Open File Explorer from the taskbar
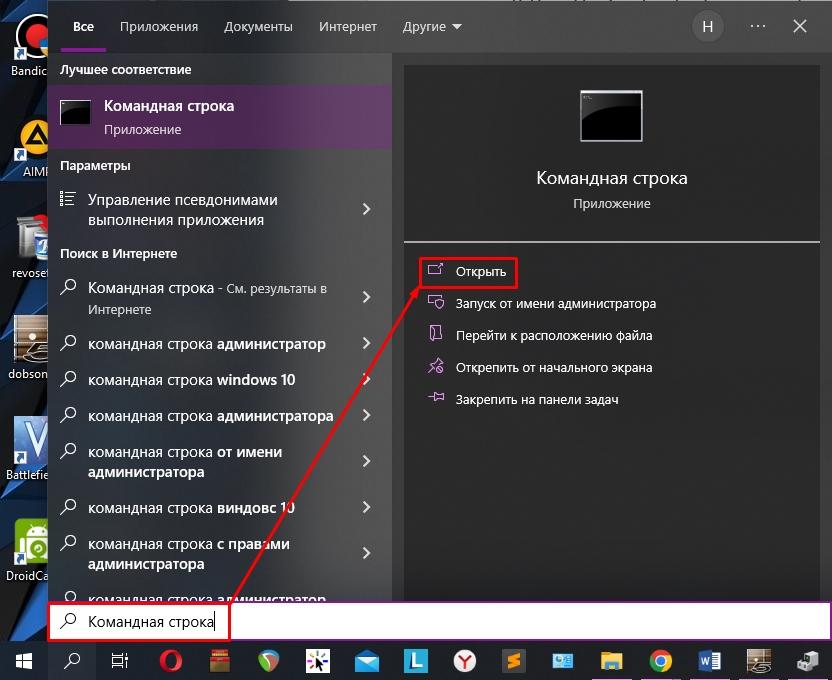This screenshot has height=680, width=832. click(x=611, y=661)
